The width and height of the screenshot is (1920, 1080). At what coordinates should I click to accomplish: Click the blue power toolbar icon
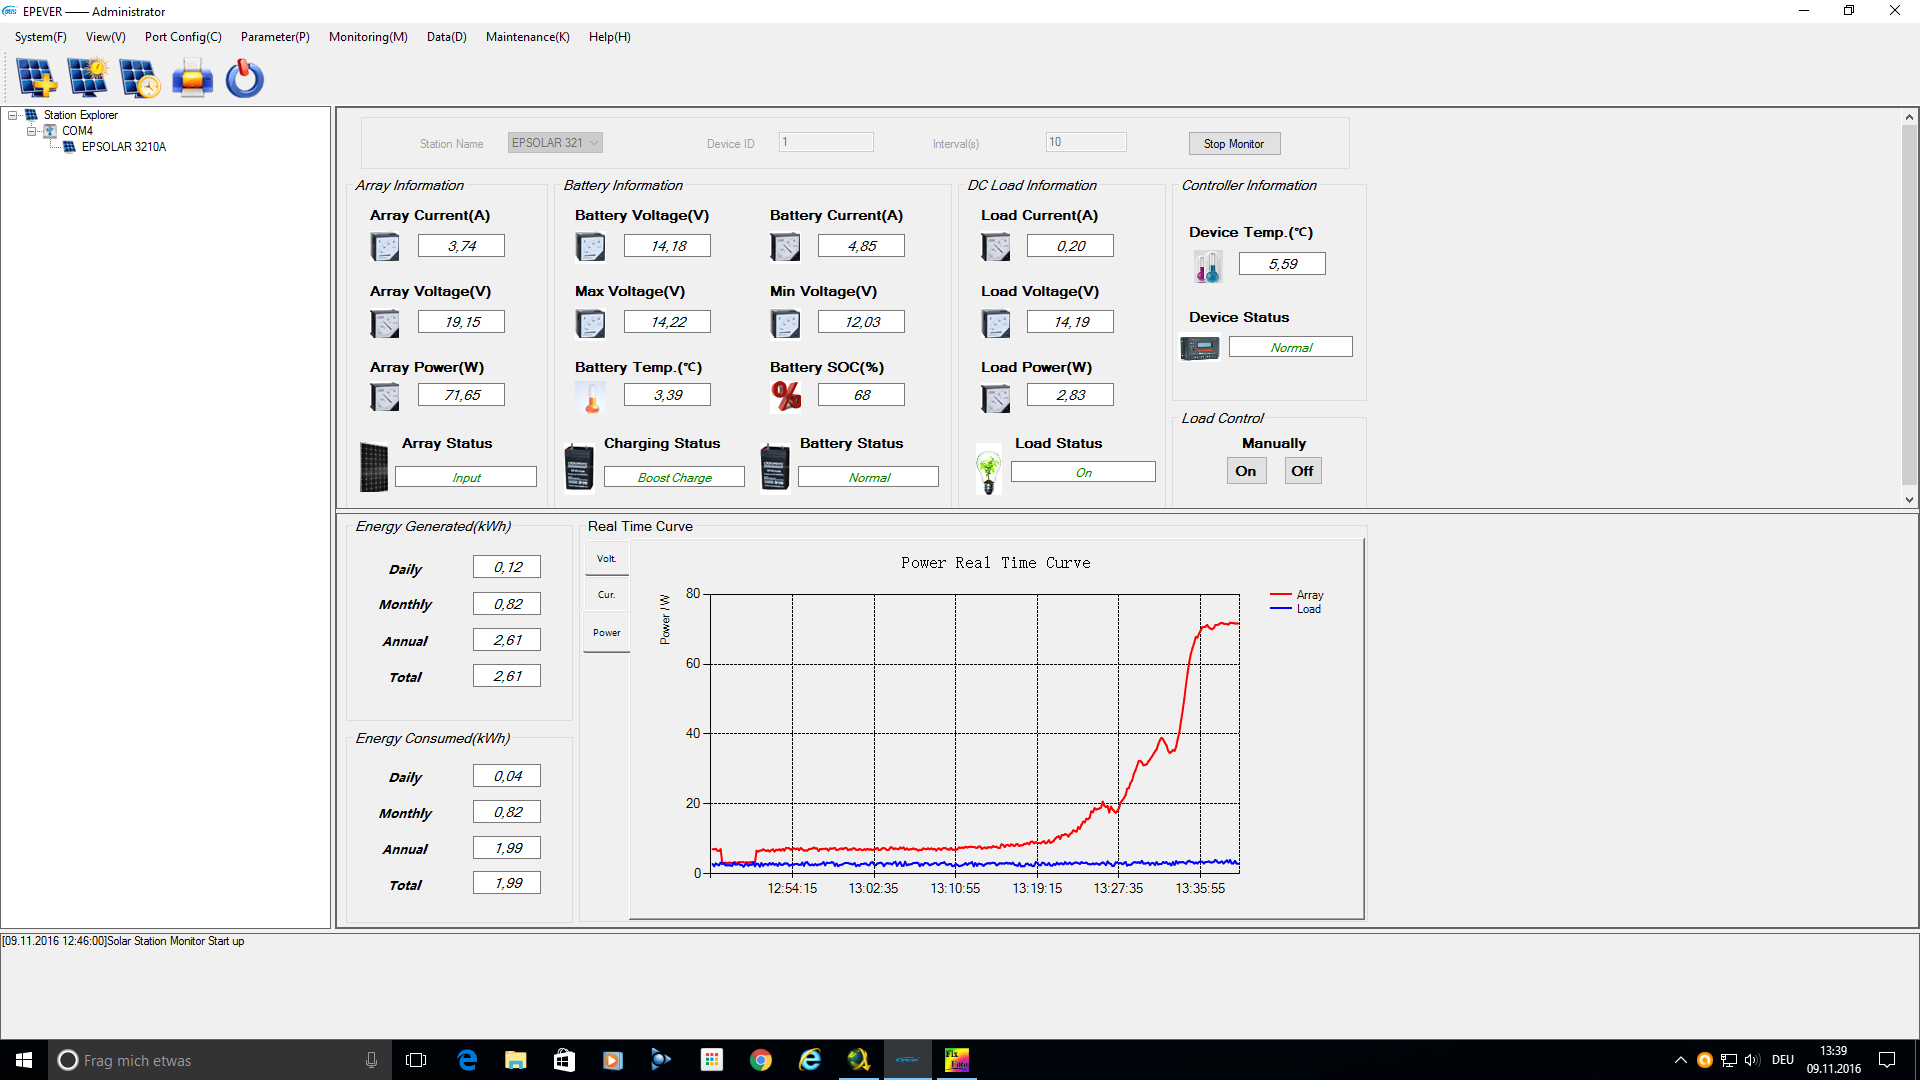point(244,78)
